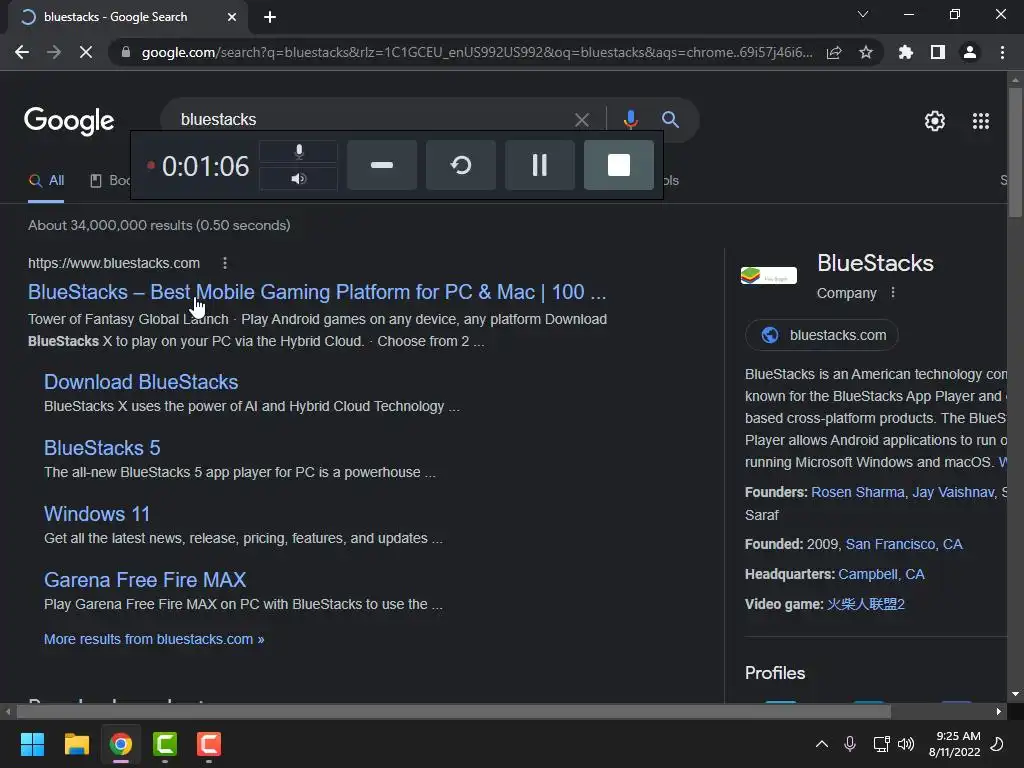This screenshot has width=1024, height=768.
Task: Follow the Jay Vaishnav founder link
Action: [x=953, y=492]
